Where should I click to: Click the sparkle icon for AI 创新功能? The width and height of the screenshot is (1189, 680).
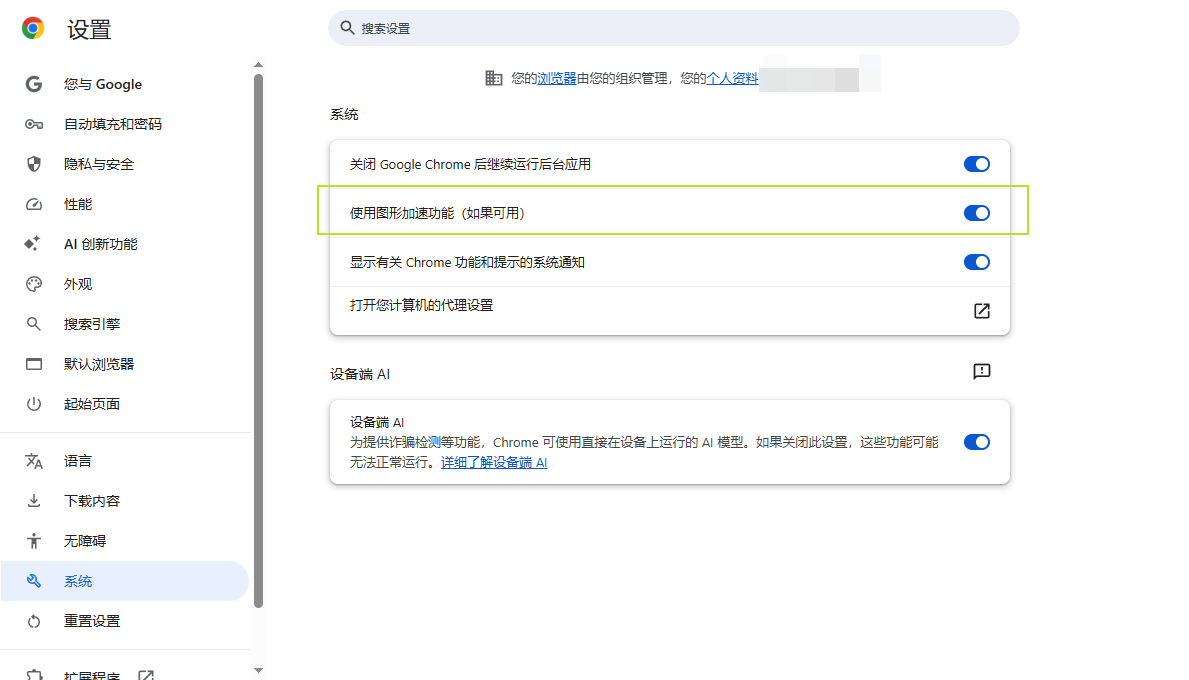[x=33, y=243]
